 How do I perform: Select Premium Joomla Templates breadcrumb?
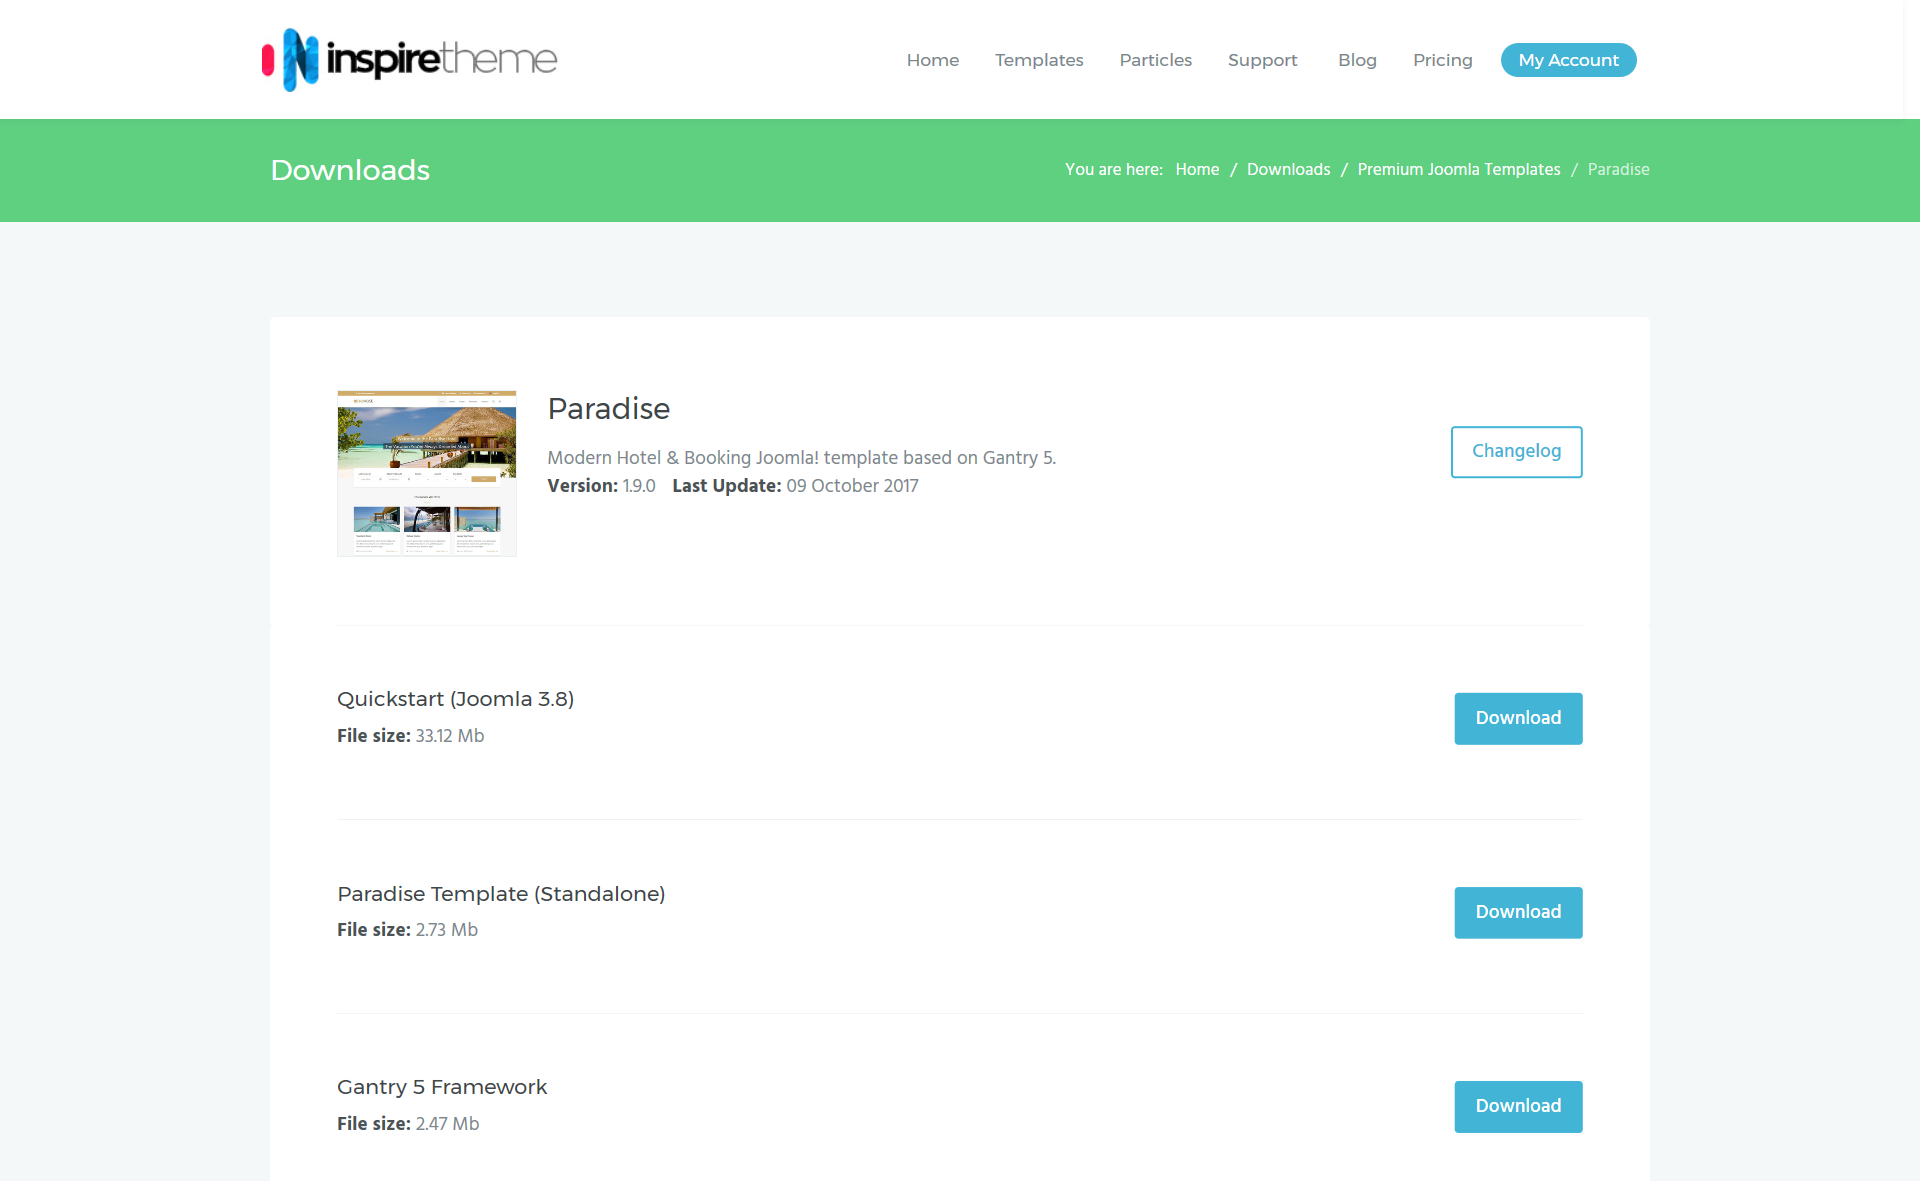tap(1459, 169)
